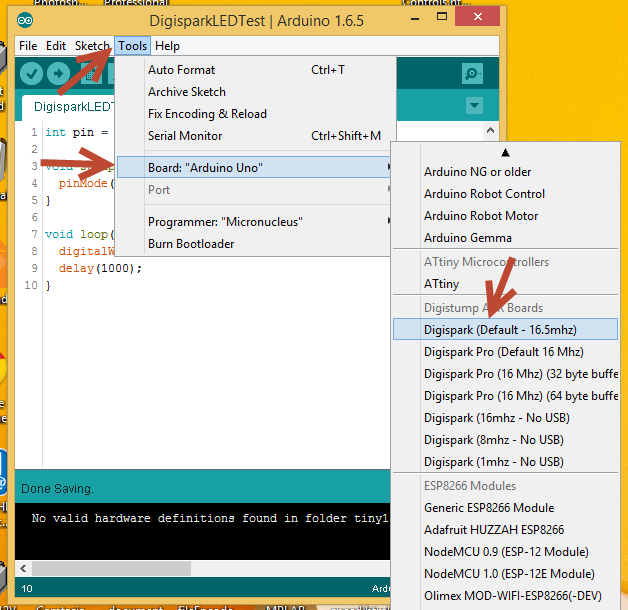The height and width of the screenshot is (610, 628).
Task: Open the Sketch menu
Action: [92, 46]
